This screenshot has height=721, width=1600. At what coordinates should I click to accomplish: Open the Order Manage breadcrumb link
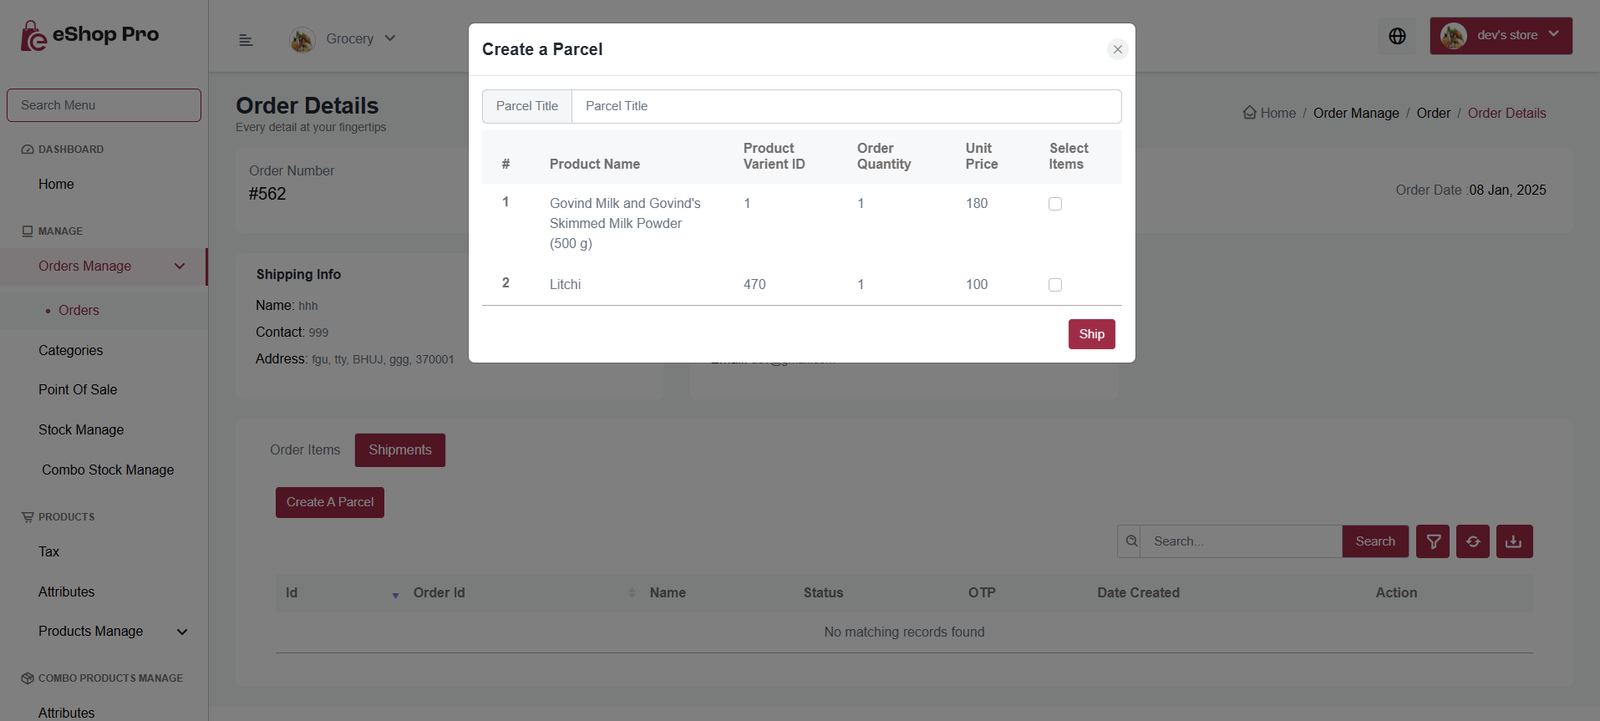1356,113
